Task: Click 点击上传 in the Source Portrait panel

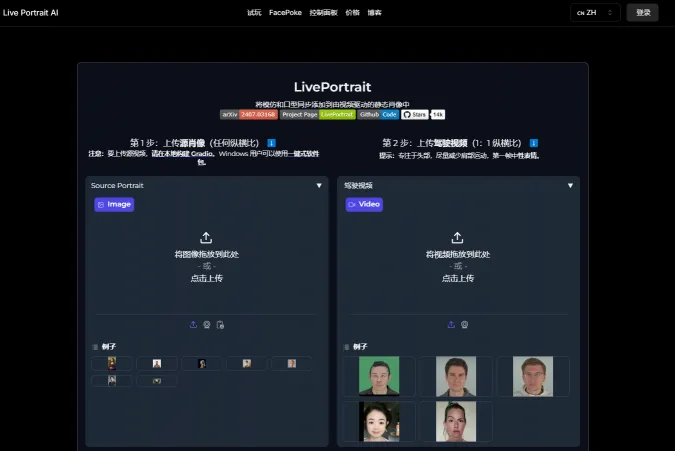Action: point(207,278)
